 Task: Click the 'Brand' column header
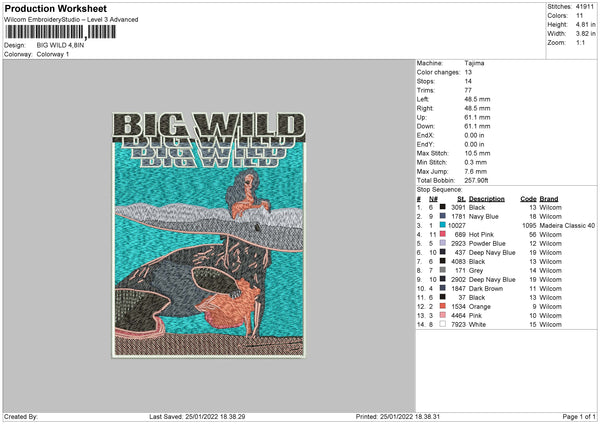point(549,199)
